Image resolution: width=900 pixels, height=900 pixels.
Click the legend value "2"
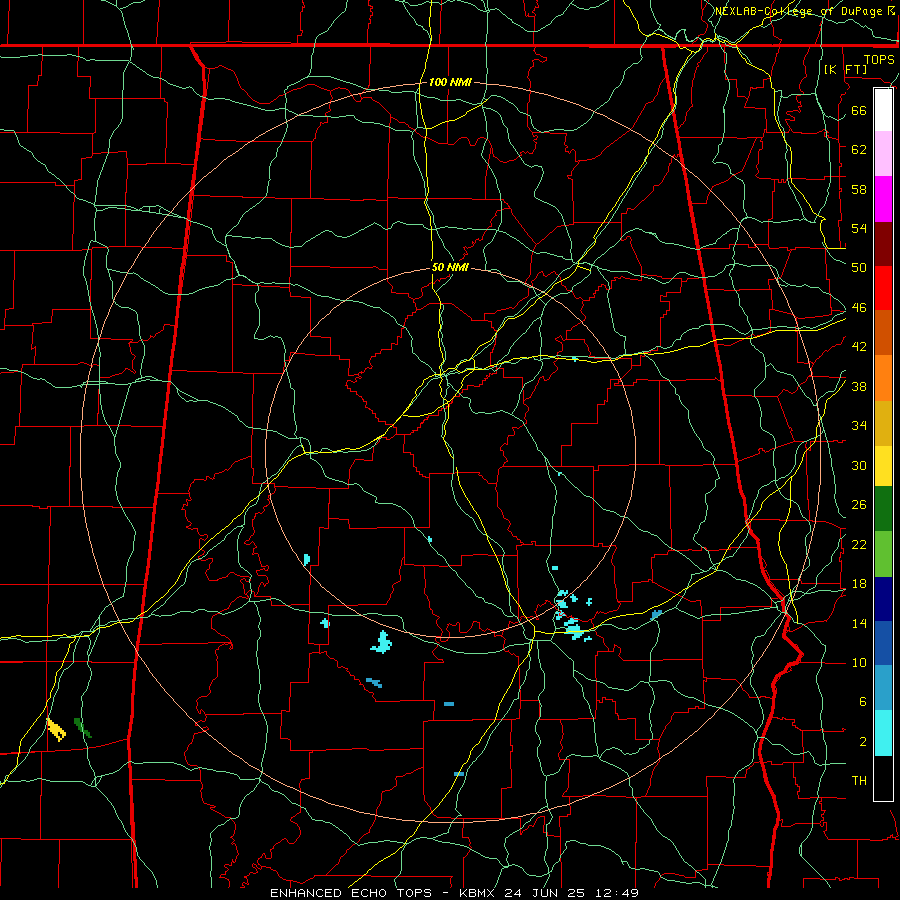tap(862, 742)
